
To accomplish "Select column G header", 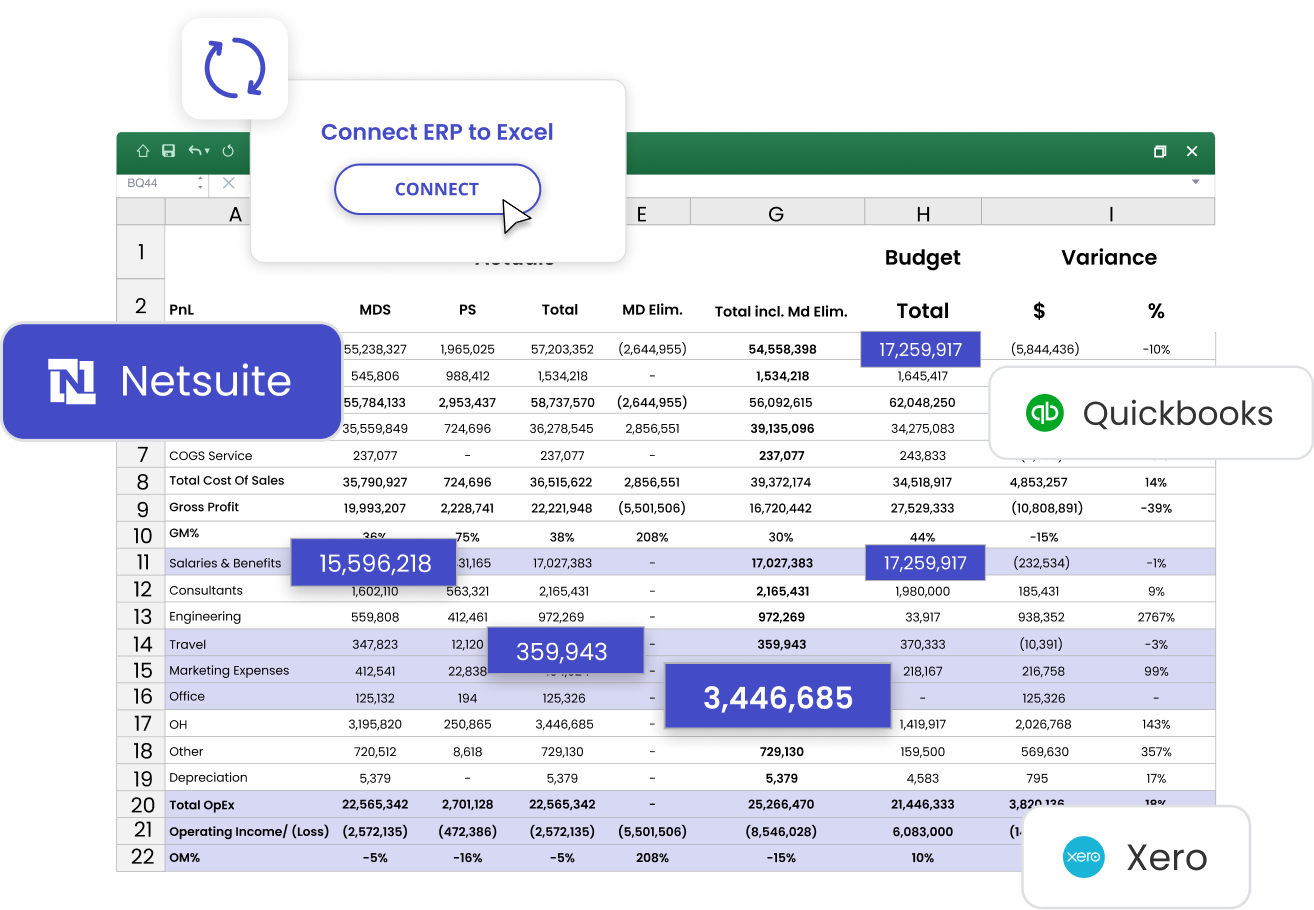I will [x=777, y=212].
